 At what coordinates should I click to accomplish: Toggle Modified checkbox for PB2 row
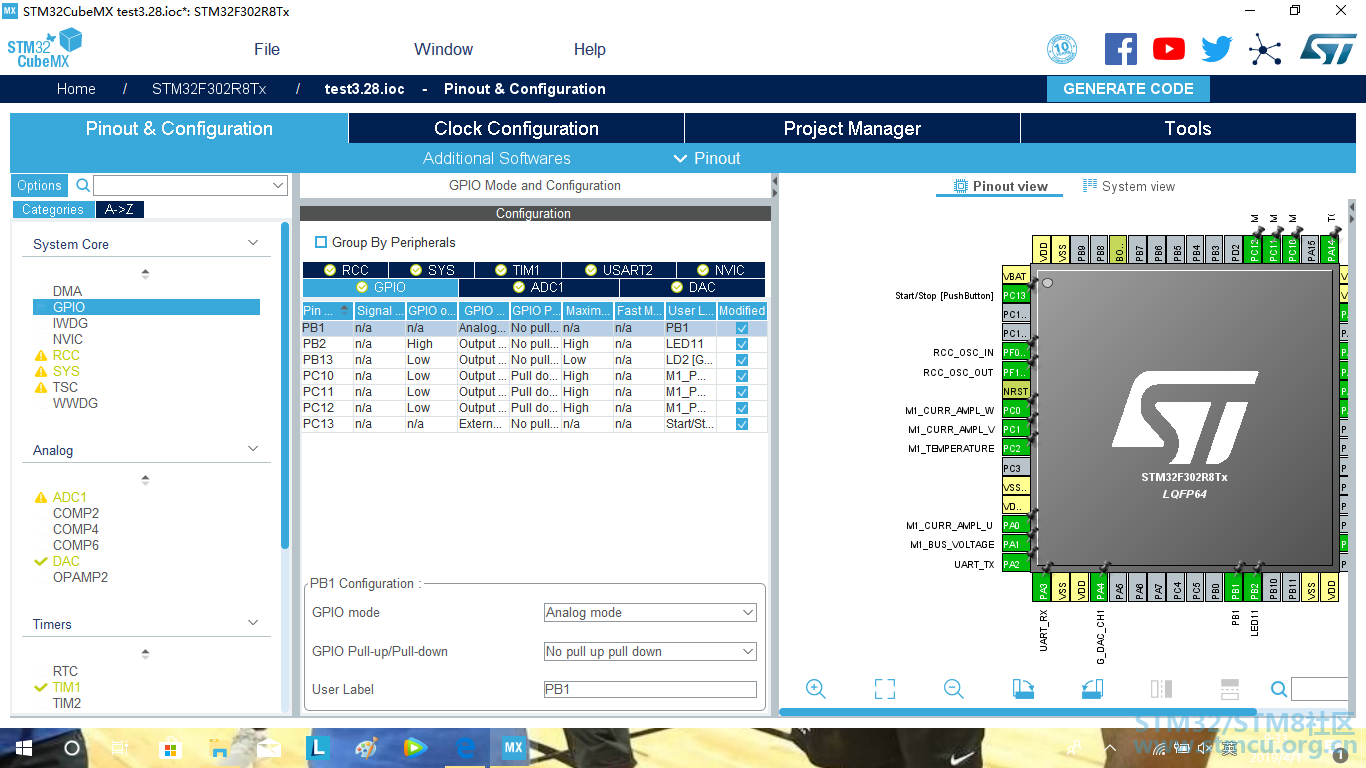pos(742,344)
